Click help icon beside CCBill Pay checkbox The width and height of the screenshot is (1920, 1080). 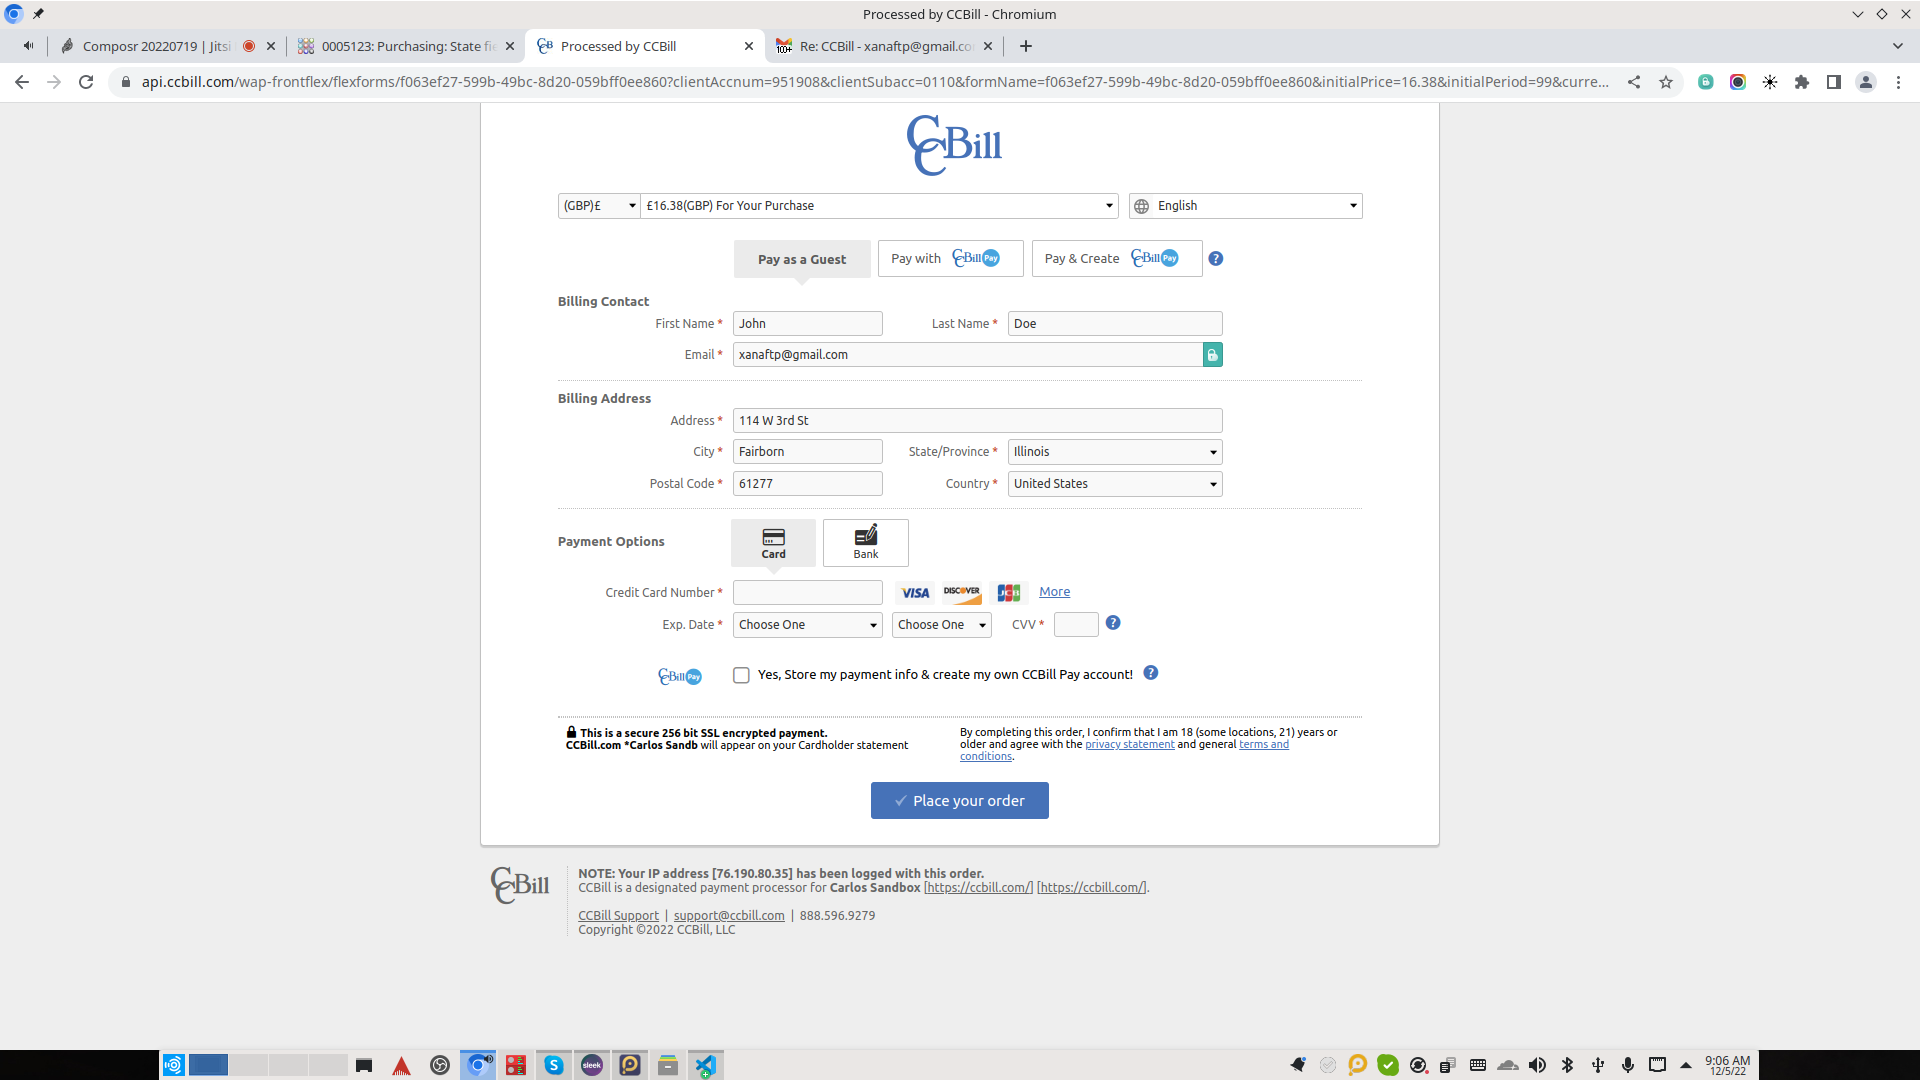click(1151, 673)
